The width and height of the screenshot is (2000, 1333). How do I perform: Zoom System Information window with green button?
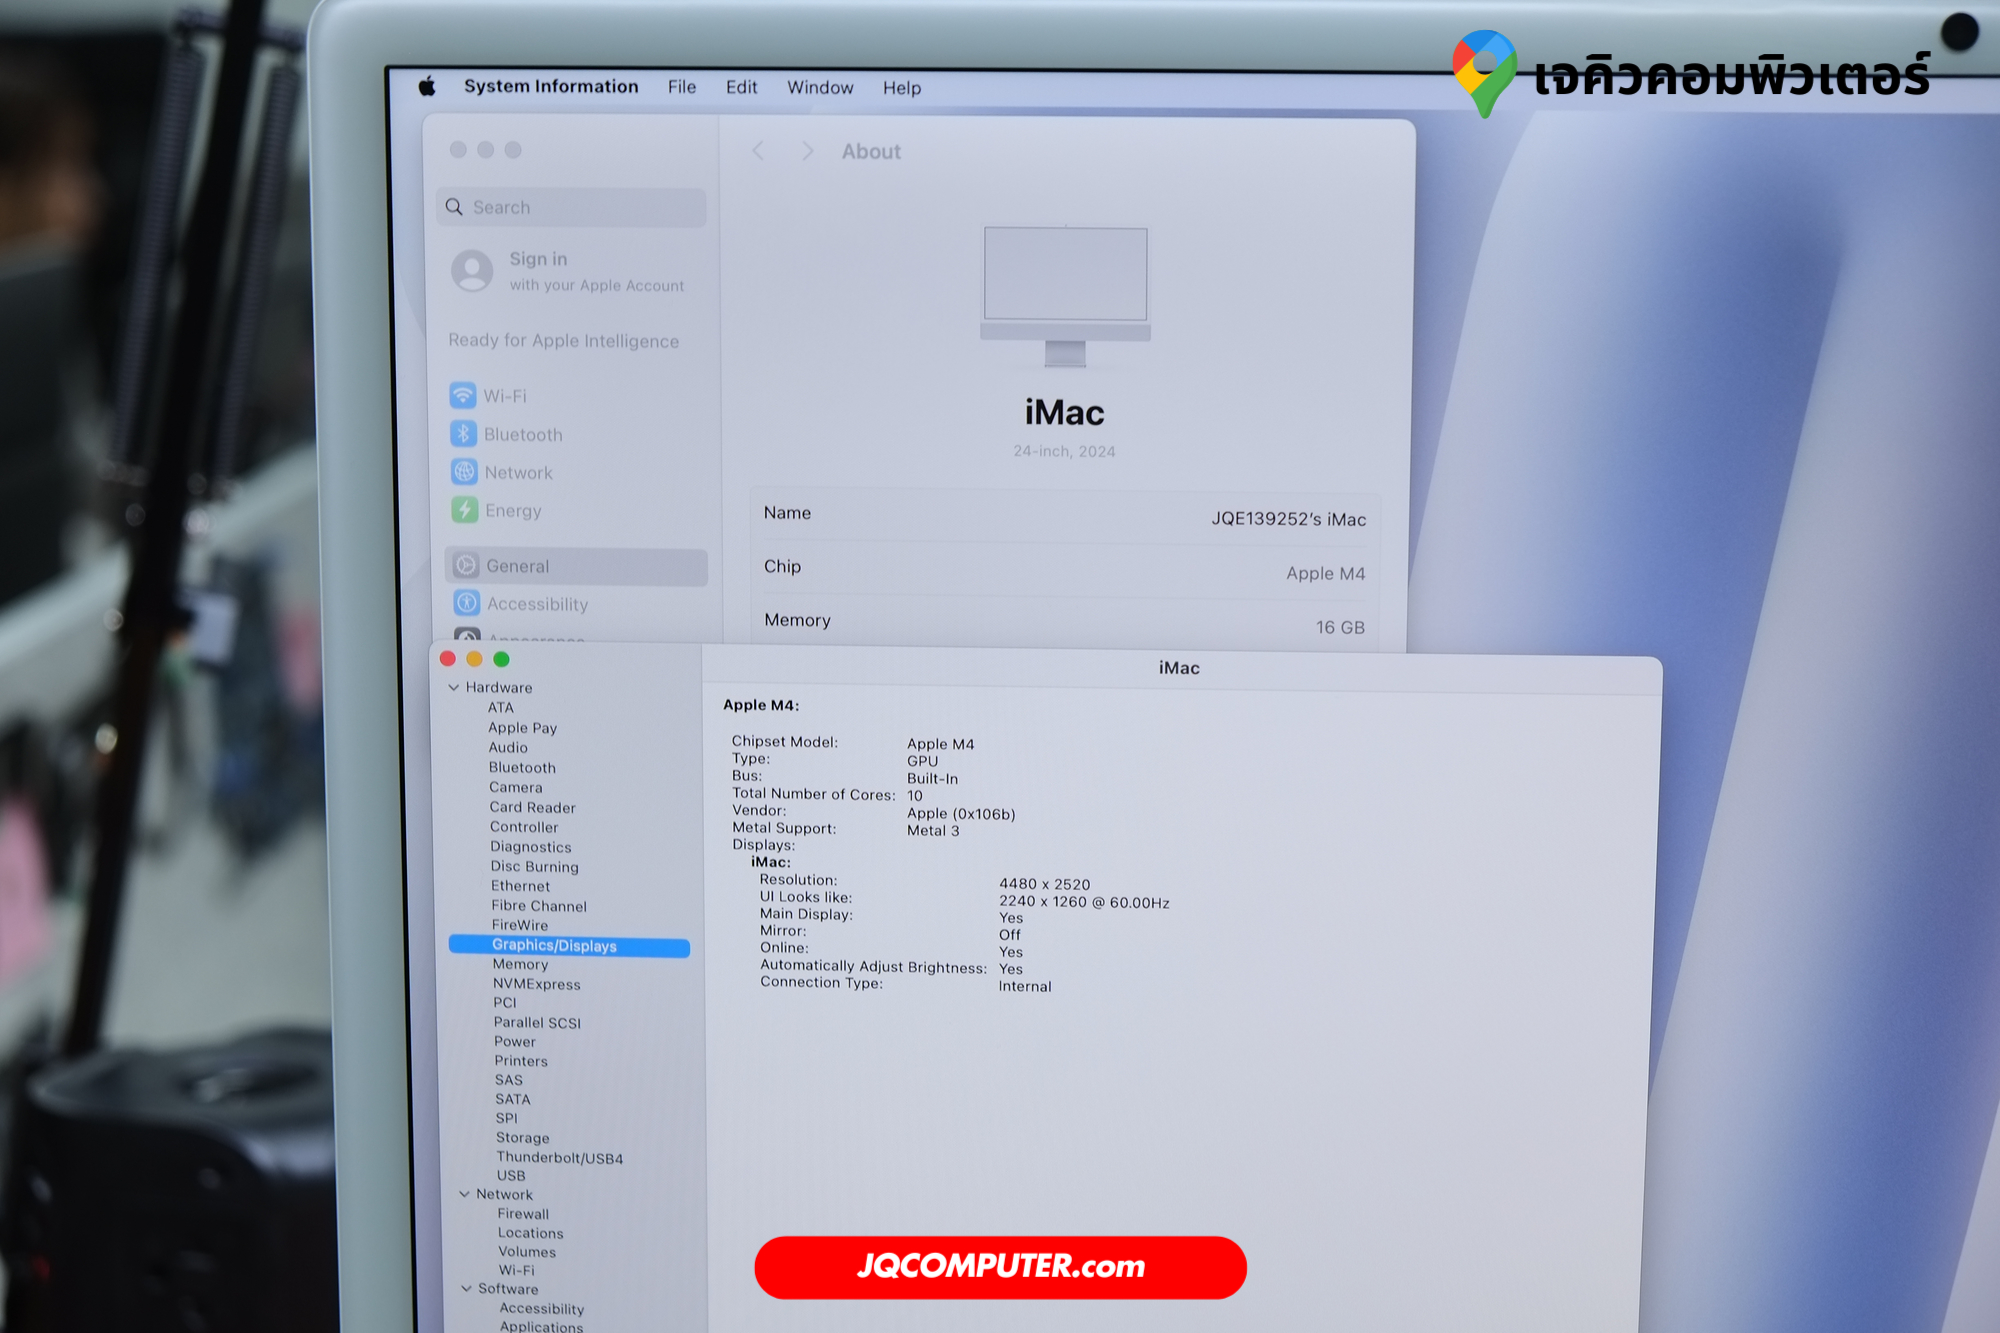coord(501,659)
